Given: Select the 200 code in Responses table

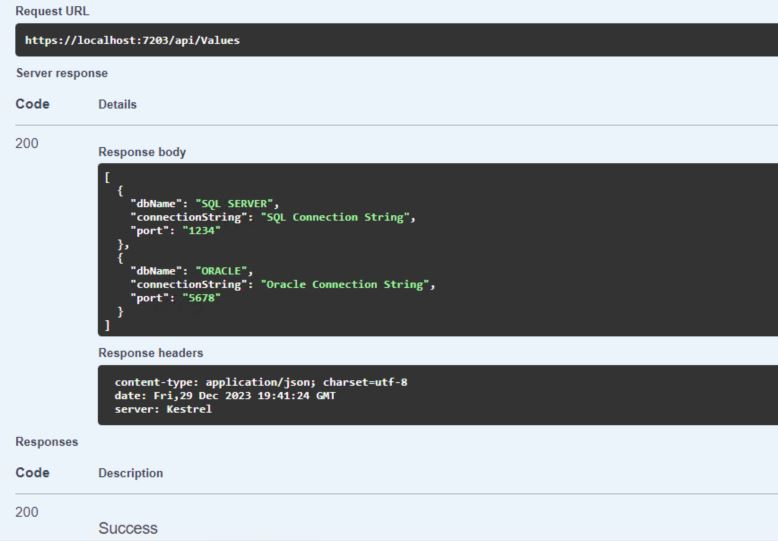Looking at the screenshot, I should coord(27,512).
